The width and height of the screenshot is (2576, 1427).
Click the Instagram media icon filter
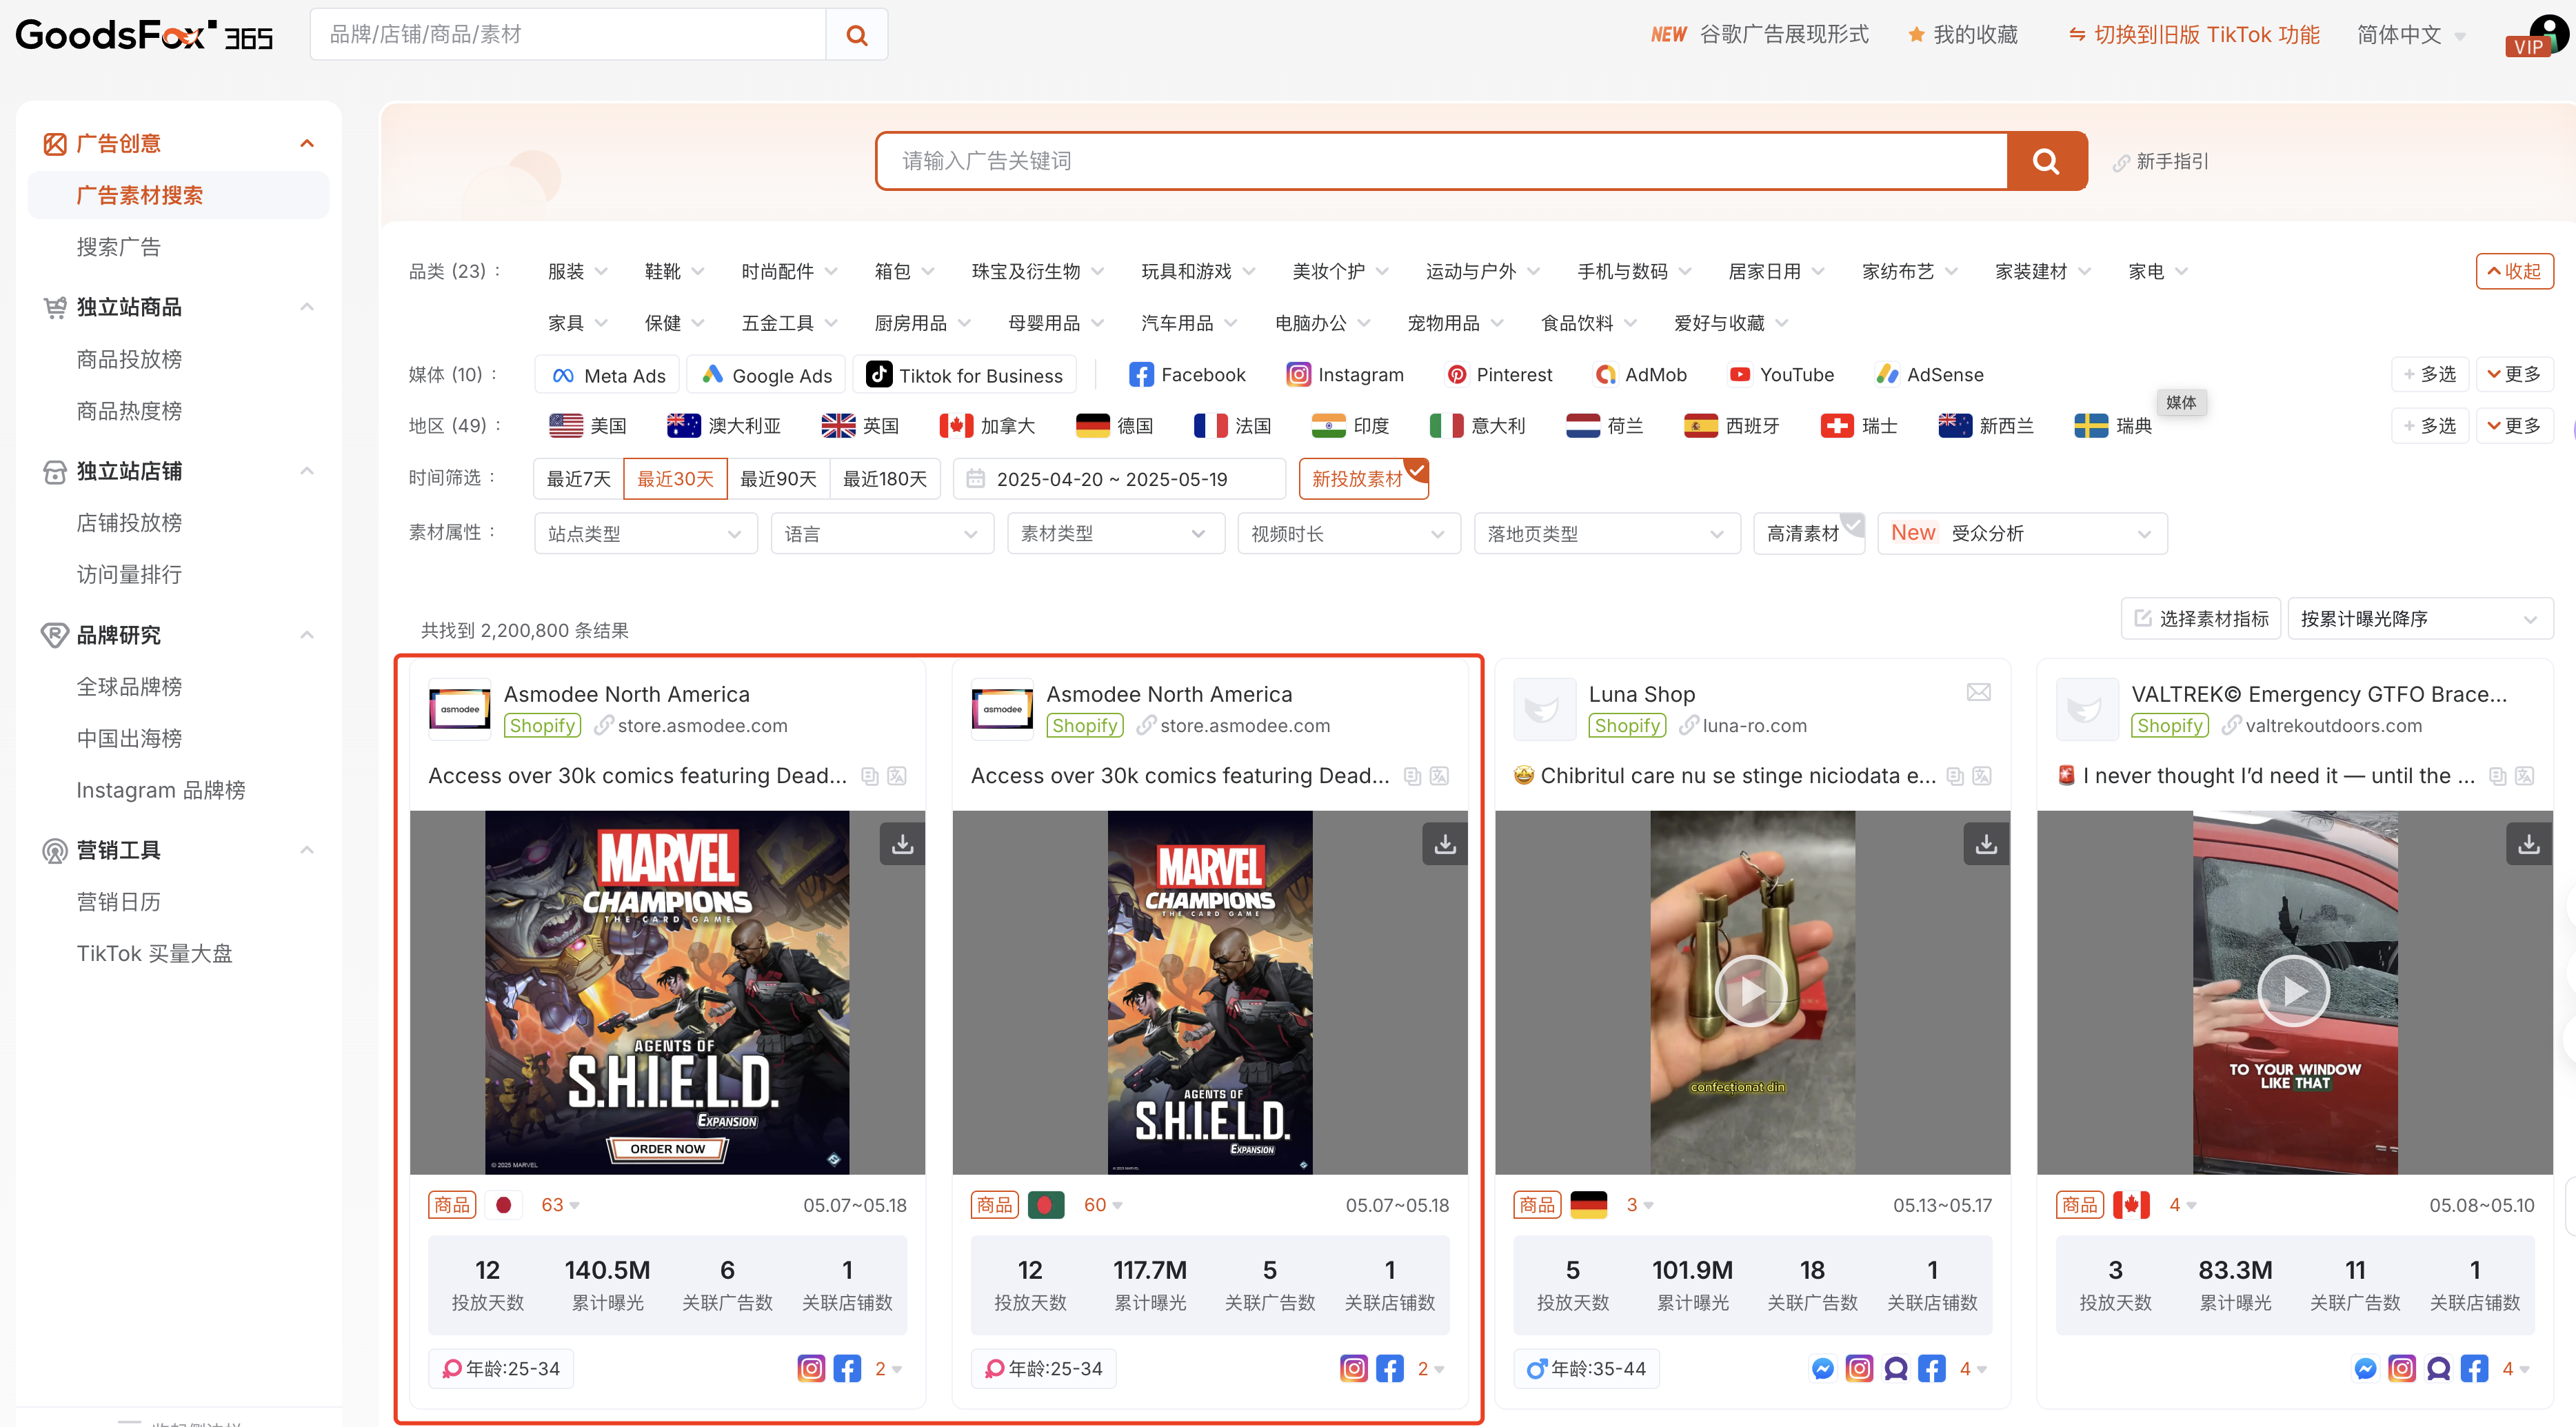1298,375
